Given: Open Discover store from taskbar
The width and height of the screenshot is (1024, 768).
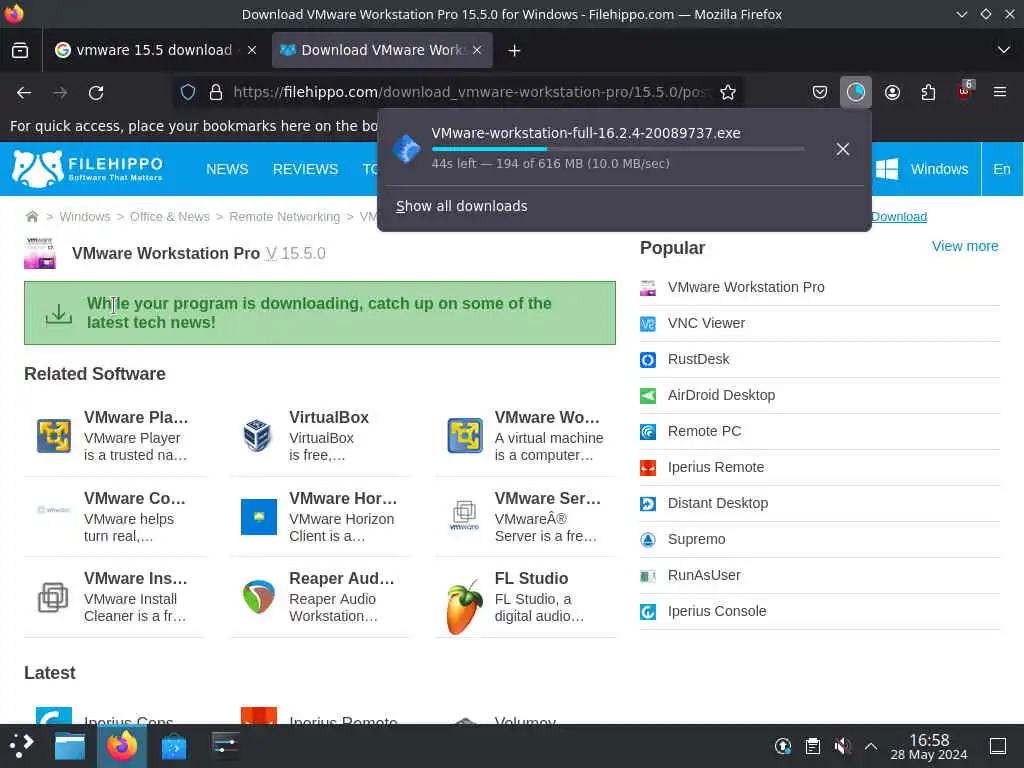Looking at the screenshot, I should point(174,746).
